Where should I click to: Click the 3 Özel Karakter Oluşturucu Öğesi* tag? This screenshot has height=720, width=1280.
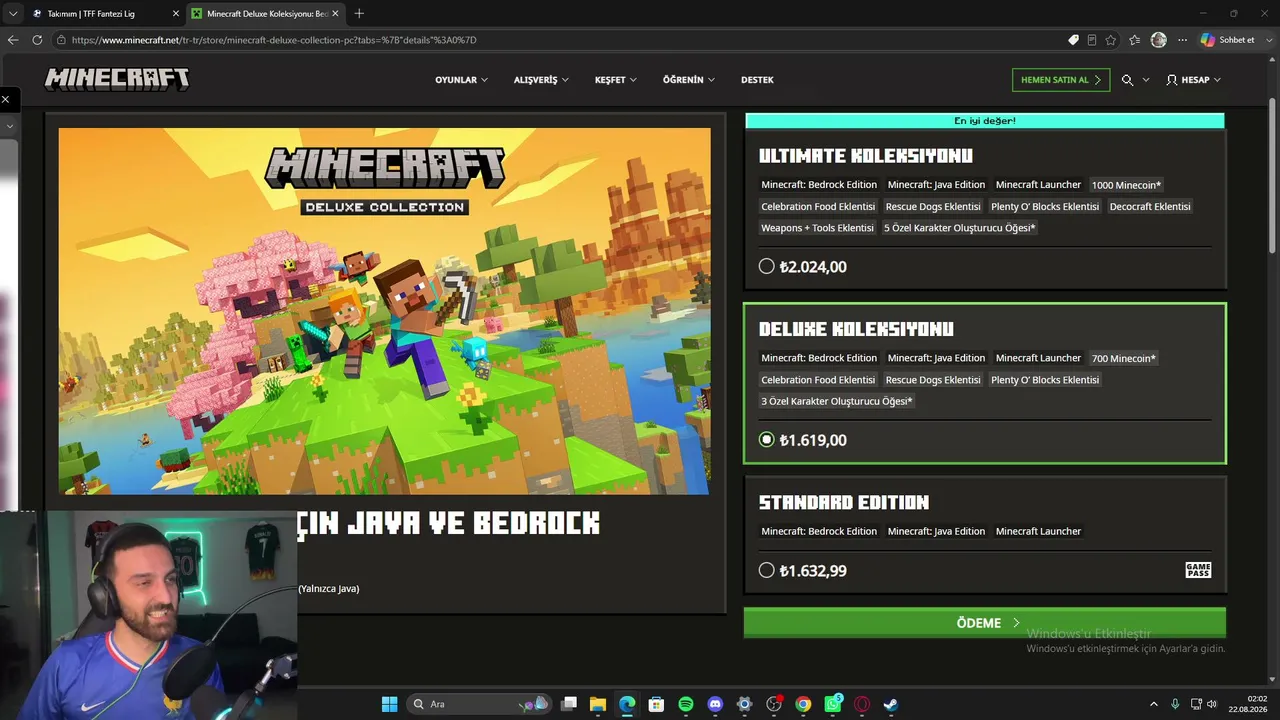836,401
